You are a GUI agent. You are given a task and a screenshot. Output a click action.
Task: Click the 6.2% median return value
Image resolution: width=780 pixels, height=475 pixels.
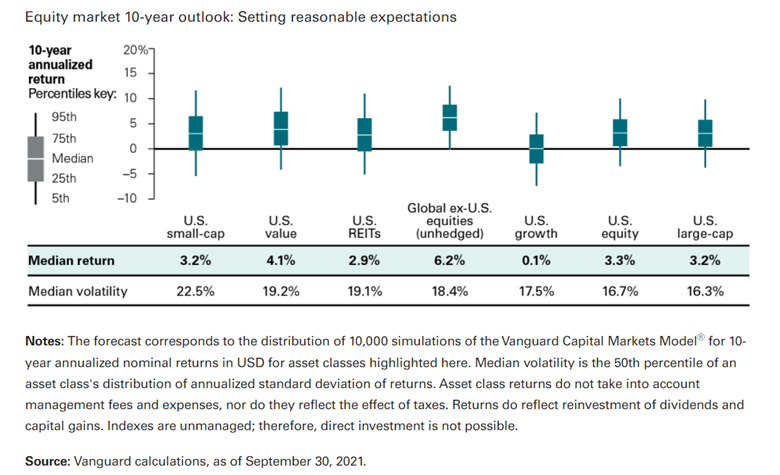coord(450,261)
